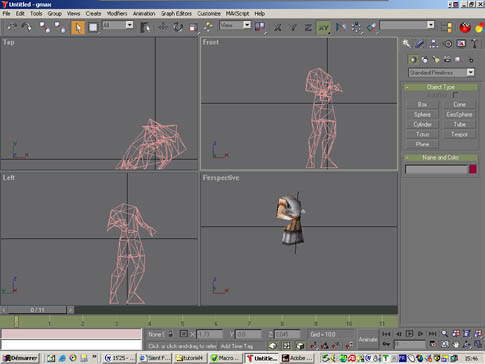Activate the Select and Link tool

coord(45,27)
